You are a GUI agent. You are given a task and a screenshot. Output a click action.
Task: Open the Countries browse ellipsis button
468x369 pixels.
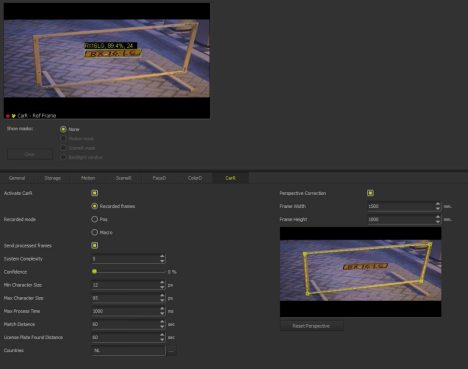click(x=171, y=351)
